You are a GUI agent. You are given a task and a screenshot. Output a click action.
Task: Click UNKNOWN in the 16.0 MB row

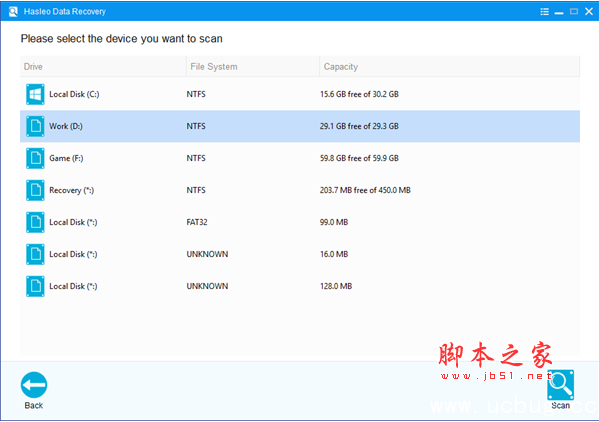[207, 254]
